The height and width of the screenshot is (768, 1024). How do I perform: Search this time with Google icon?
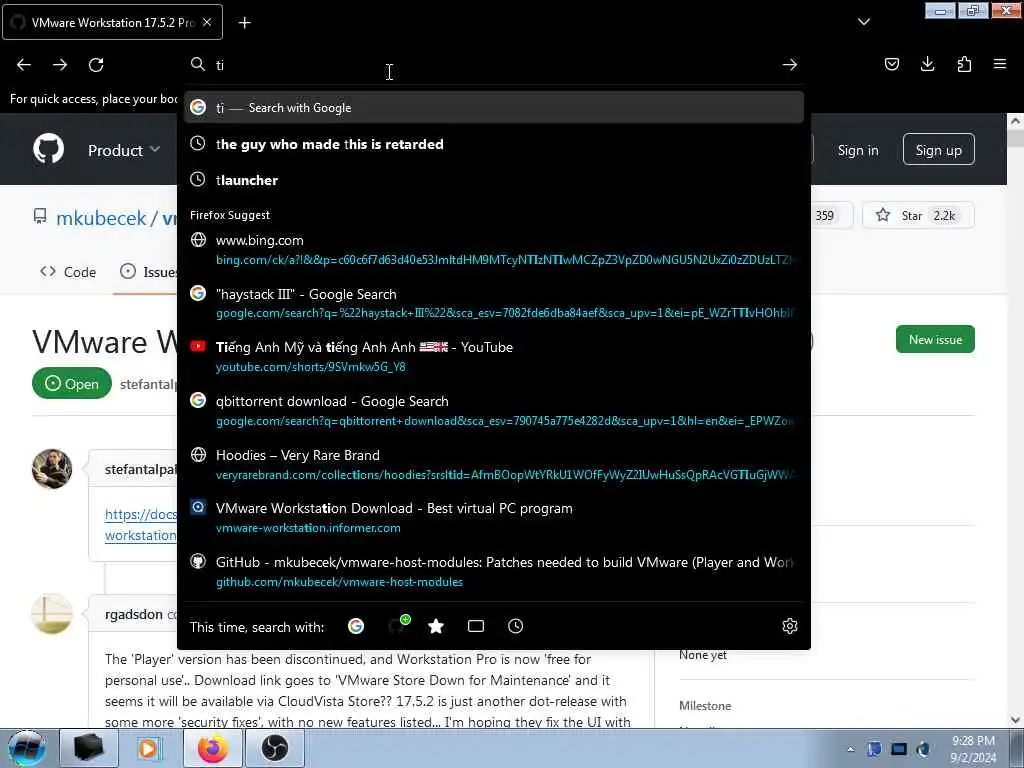point(356,626)
